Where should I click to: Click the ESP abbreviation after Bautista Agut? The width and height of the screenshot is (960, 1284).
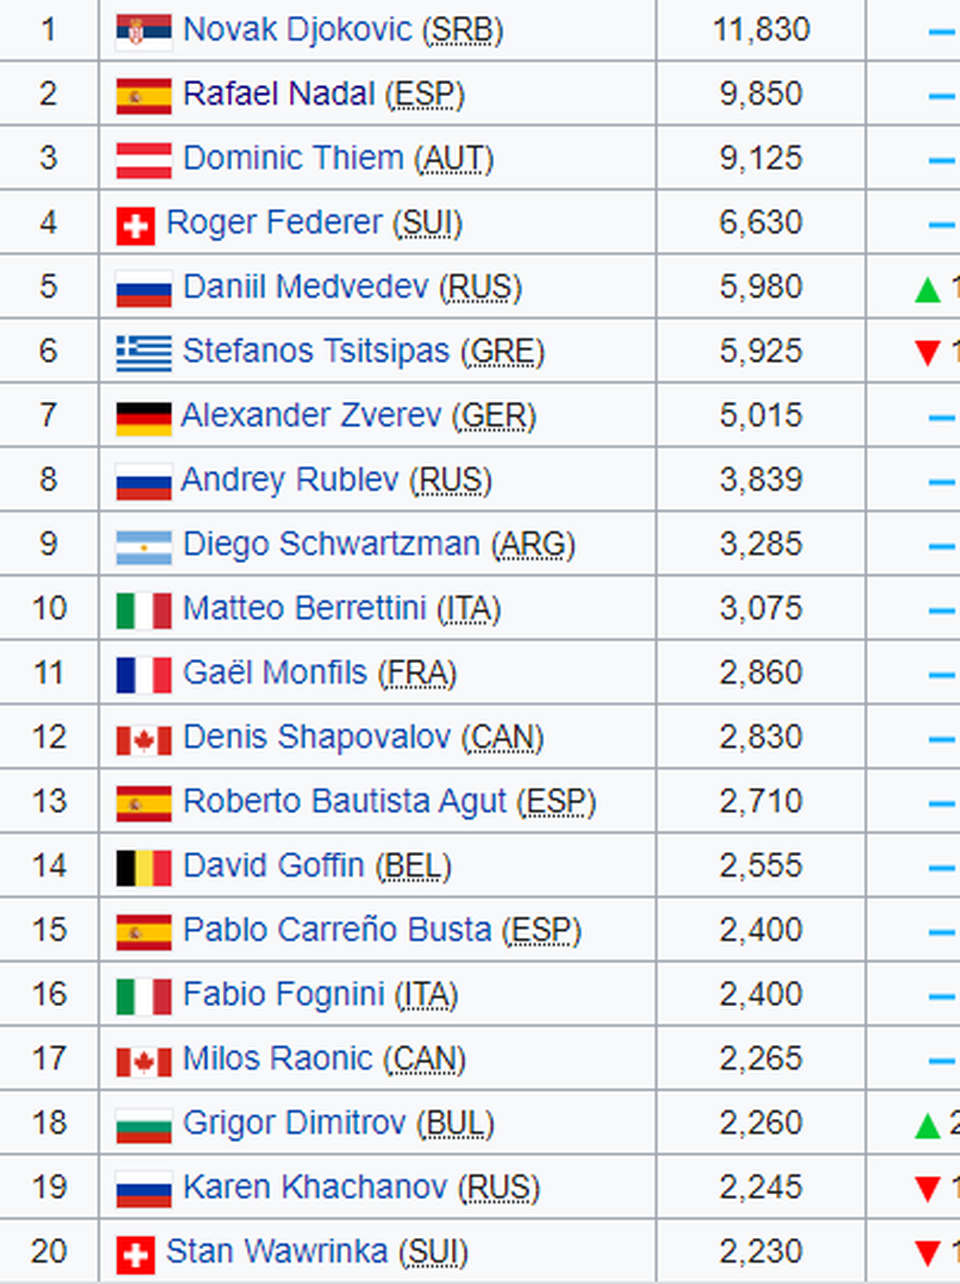[556, 802]
